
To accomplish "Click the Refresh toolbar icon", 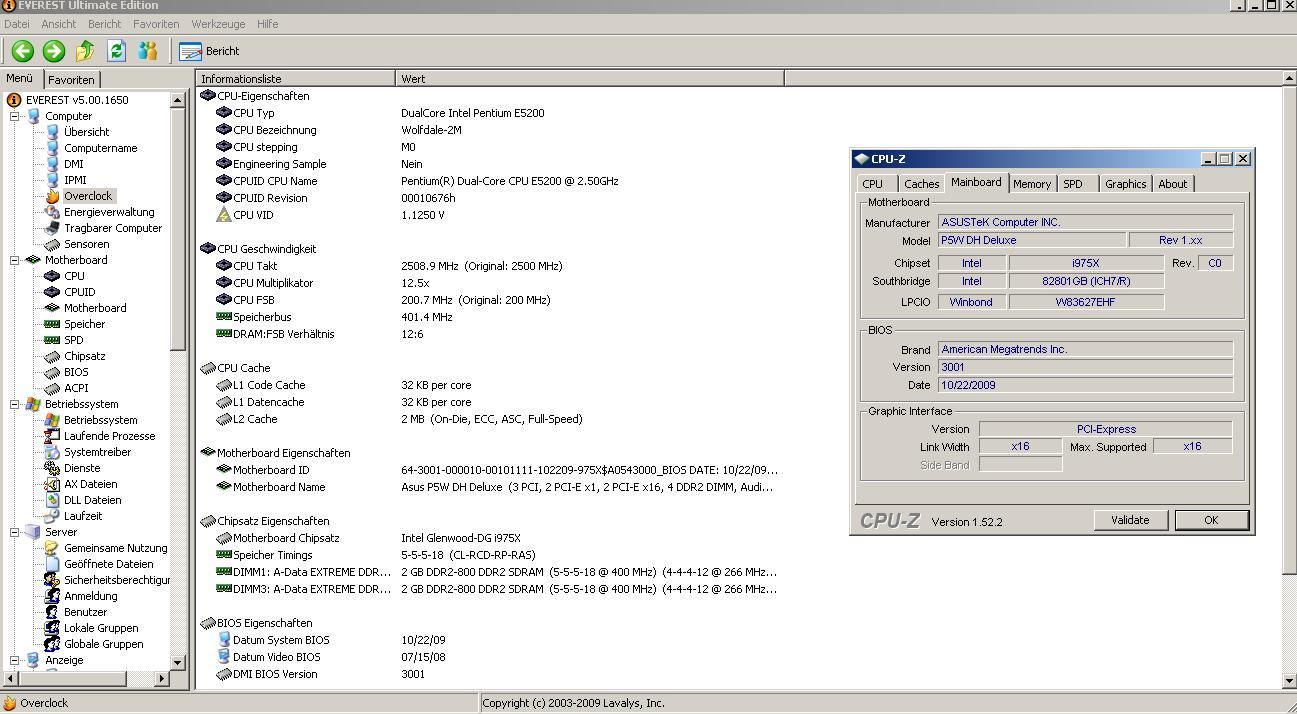I will [116, 51].
